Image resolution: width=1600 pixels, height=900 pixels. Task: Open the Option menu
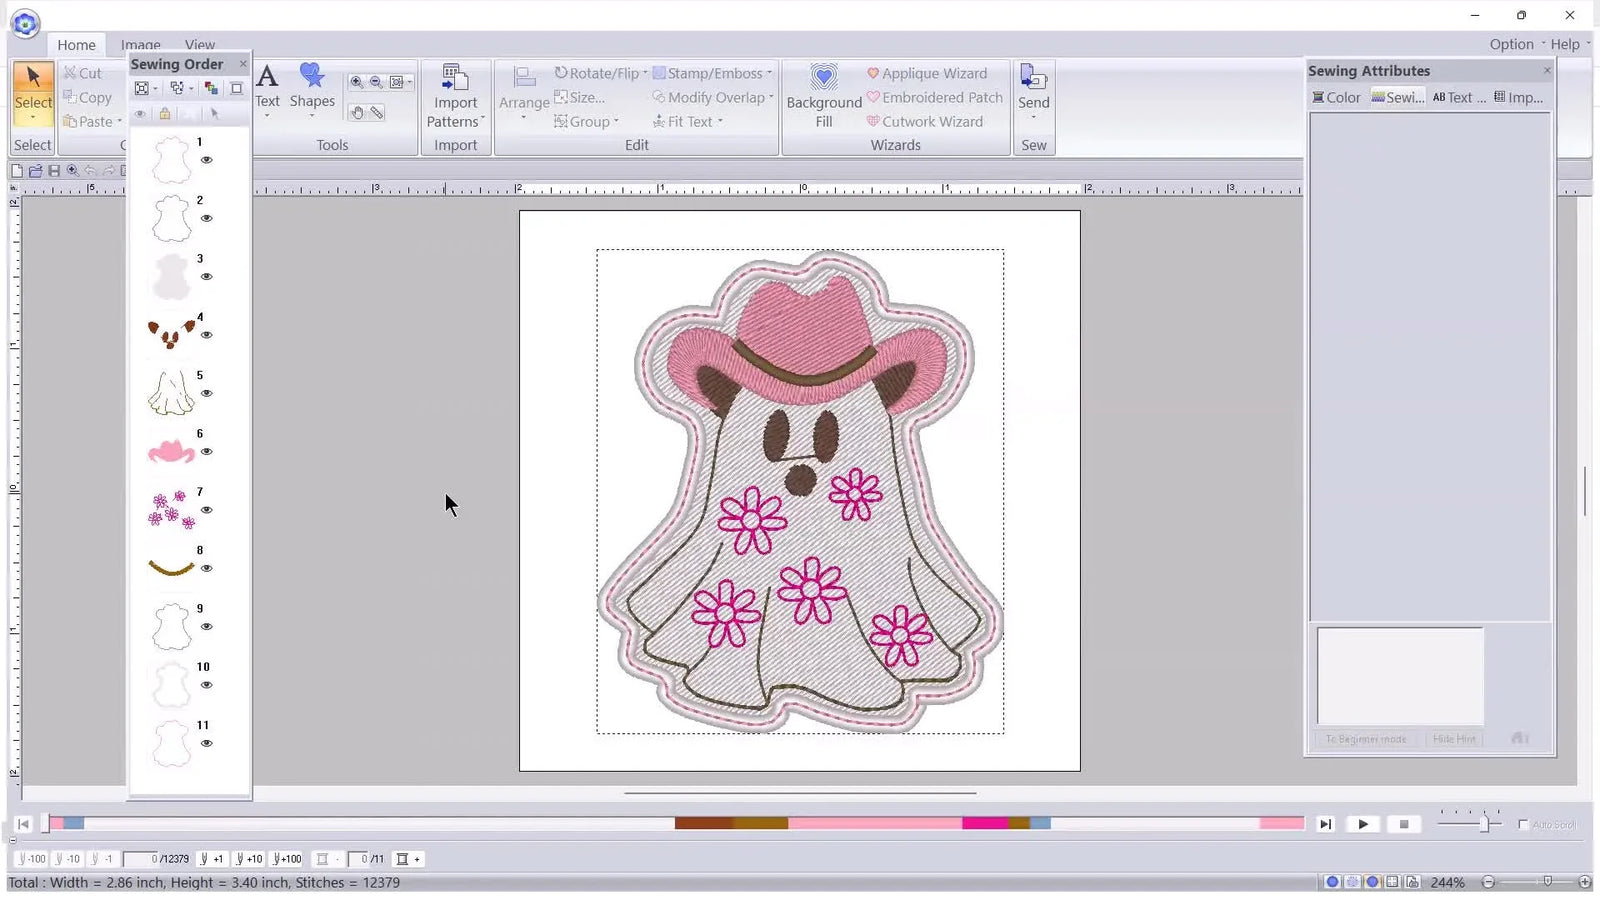pyautogui.click(x=1511, y=44)
